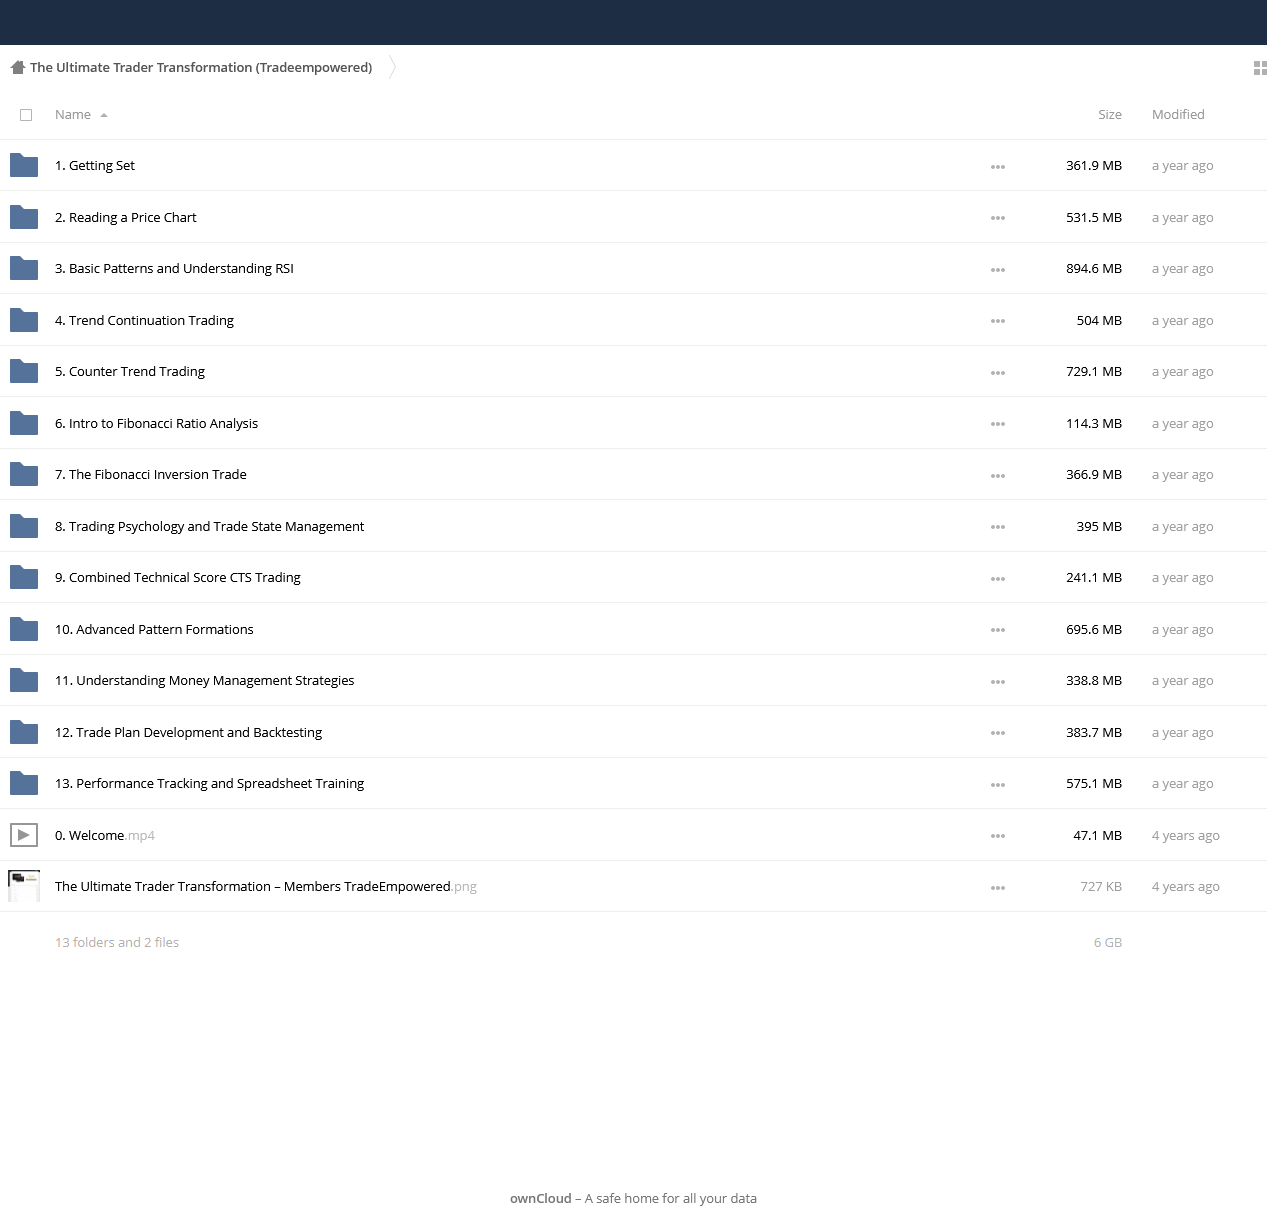Play the 0. Welcome.mp4 video file
Viewport: 1267px width, 1229px height.
pyautogui.click(x=105, y=836)
